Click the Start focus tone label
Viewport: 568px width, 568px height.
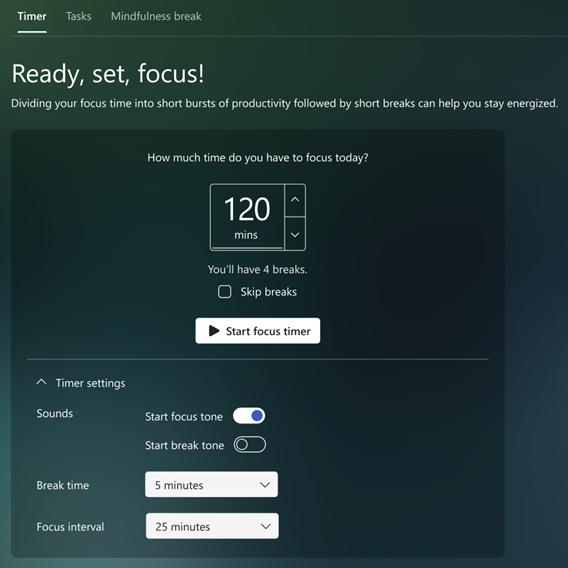tap(184, 417)
